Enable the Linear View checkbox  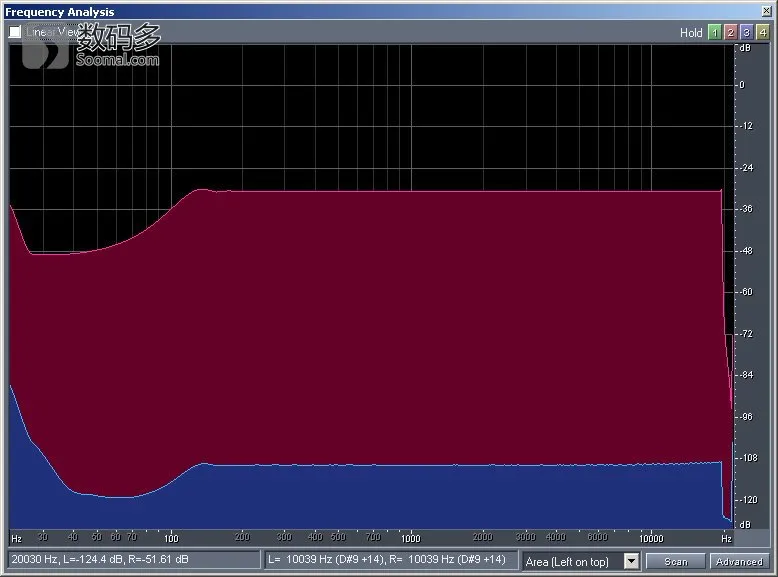tap(15, 32)
